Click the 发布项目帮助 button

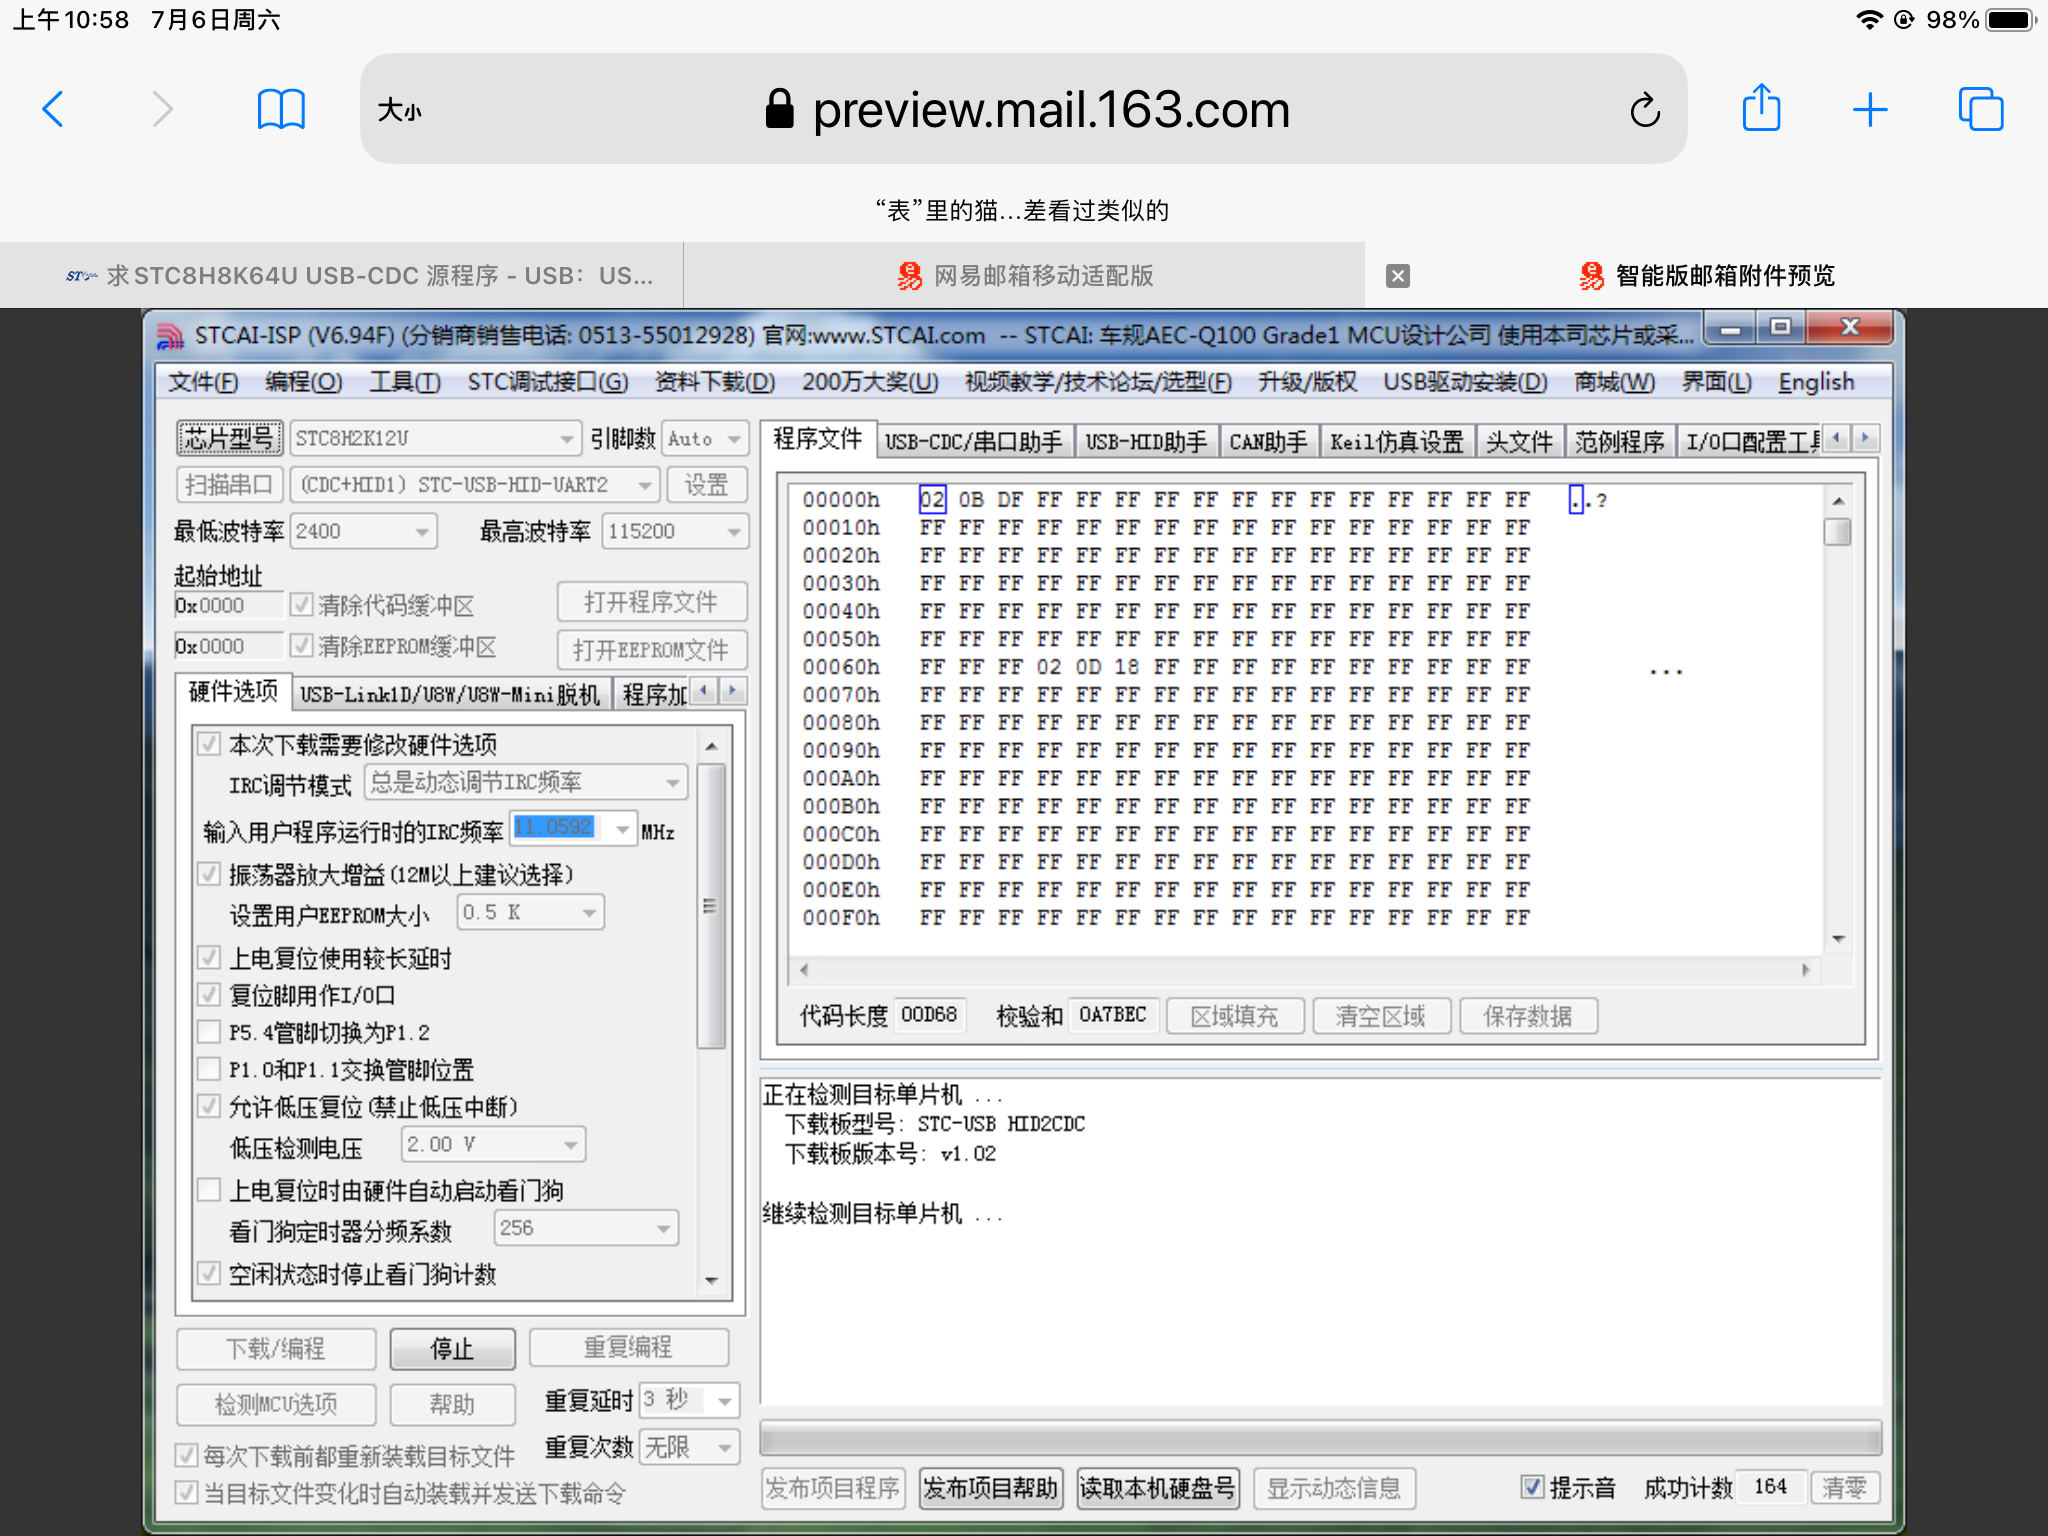[989, 1488]
